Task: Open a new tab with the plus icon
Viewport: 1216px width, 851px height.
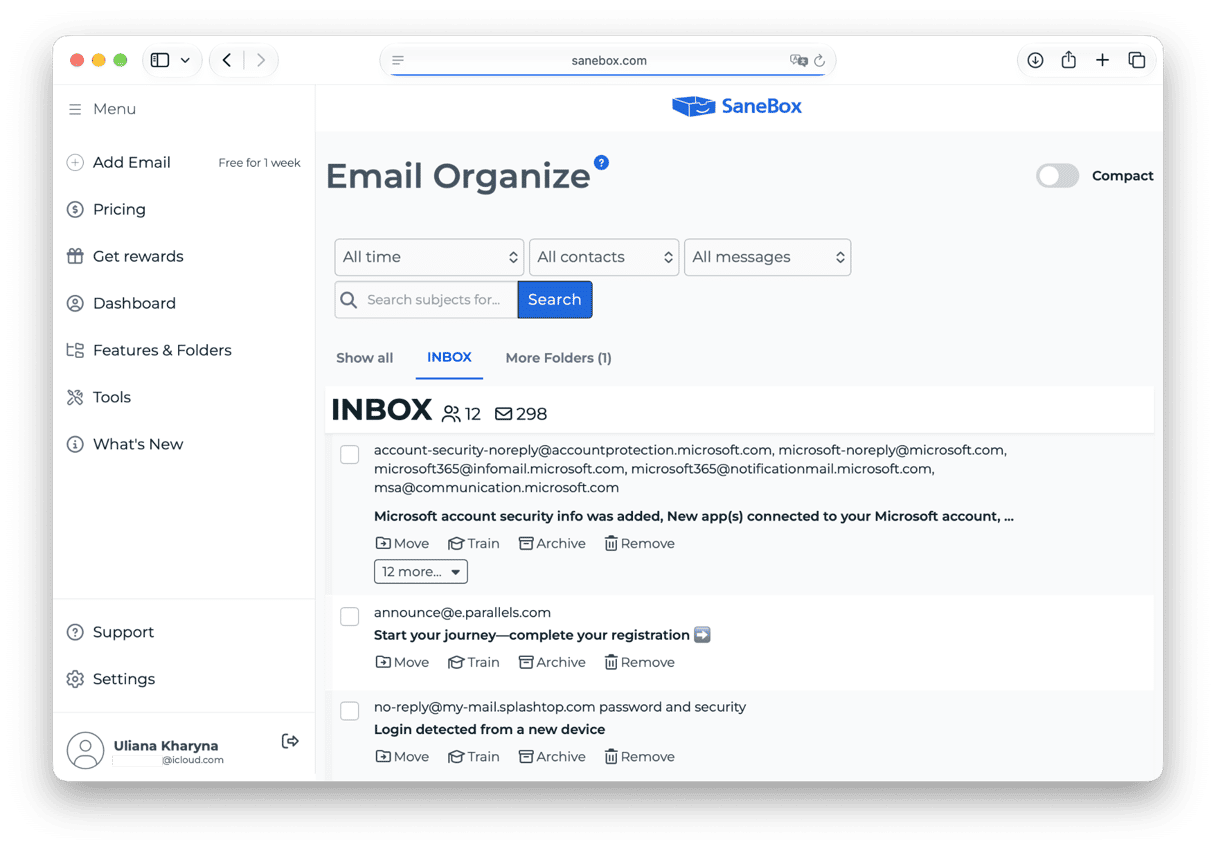Action: tap(1102, 60)
